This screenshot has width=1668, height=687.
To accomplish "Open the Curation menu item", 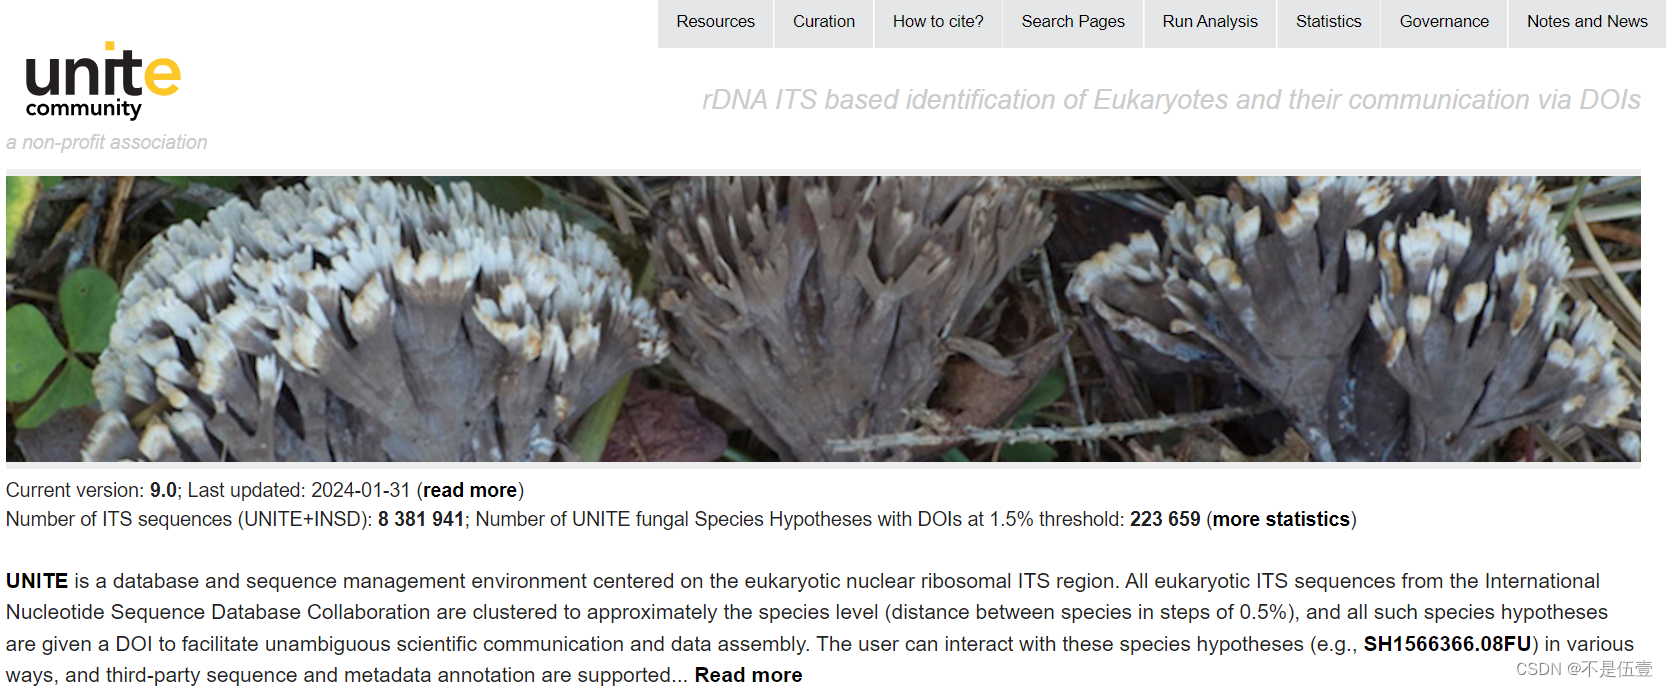I will (824, 22).
